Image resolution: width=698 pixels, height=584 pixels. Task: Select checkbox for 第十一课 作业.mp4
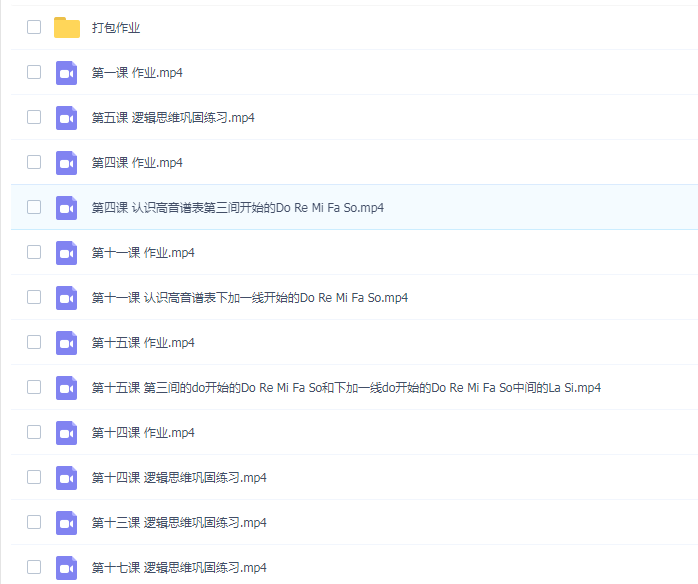click(34, 251)
